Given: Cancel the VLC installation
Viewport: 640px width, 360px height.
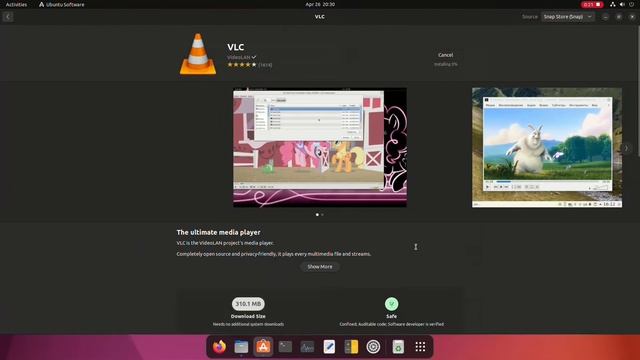Looking at the screenshot, I should tap(445, 55).
